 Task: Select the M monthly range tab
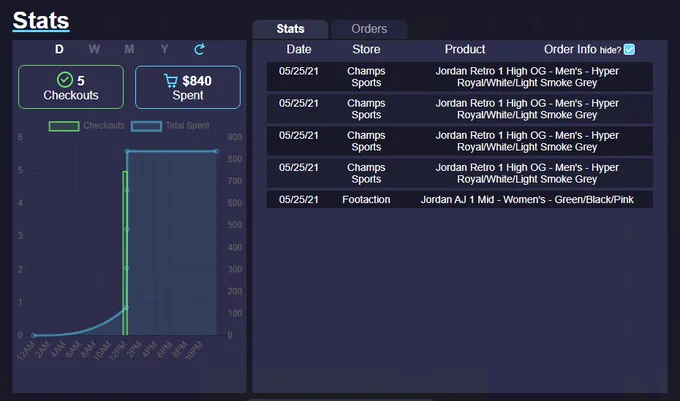pyautogui.click(x=129, y=49)
